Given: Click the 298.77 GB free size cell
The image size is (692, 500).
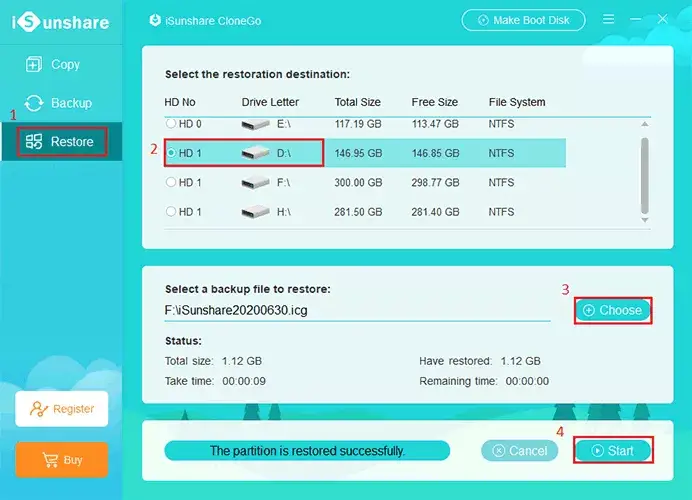Looking at the screenshot, I should click(435, 182).
